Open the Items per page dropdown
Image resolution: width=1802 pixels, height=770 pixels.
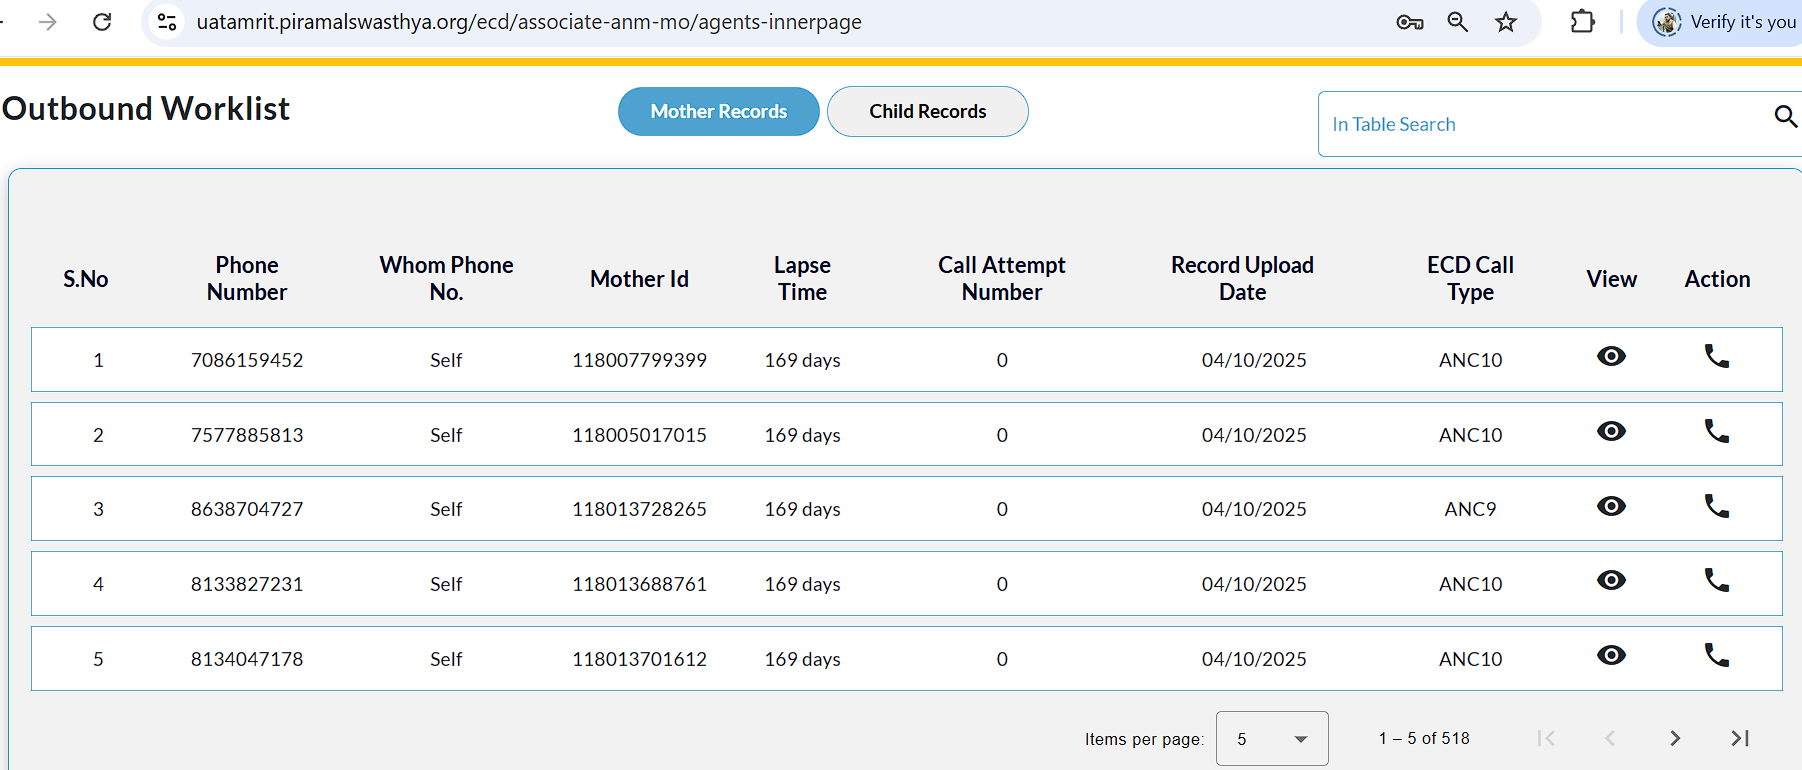(x=1272, y=739)
